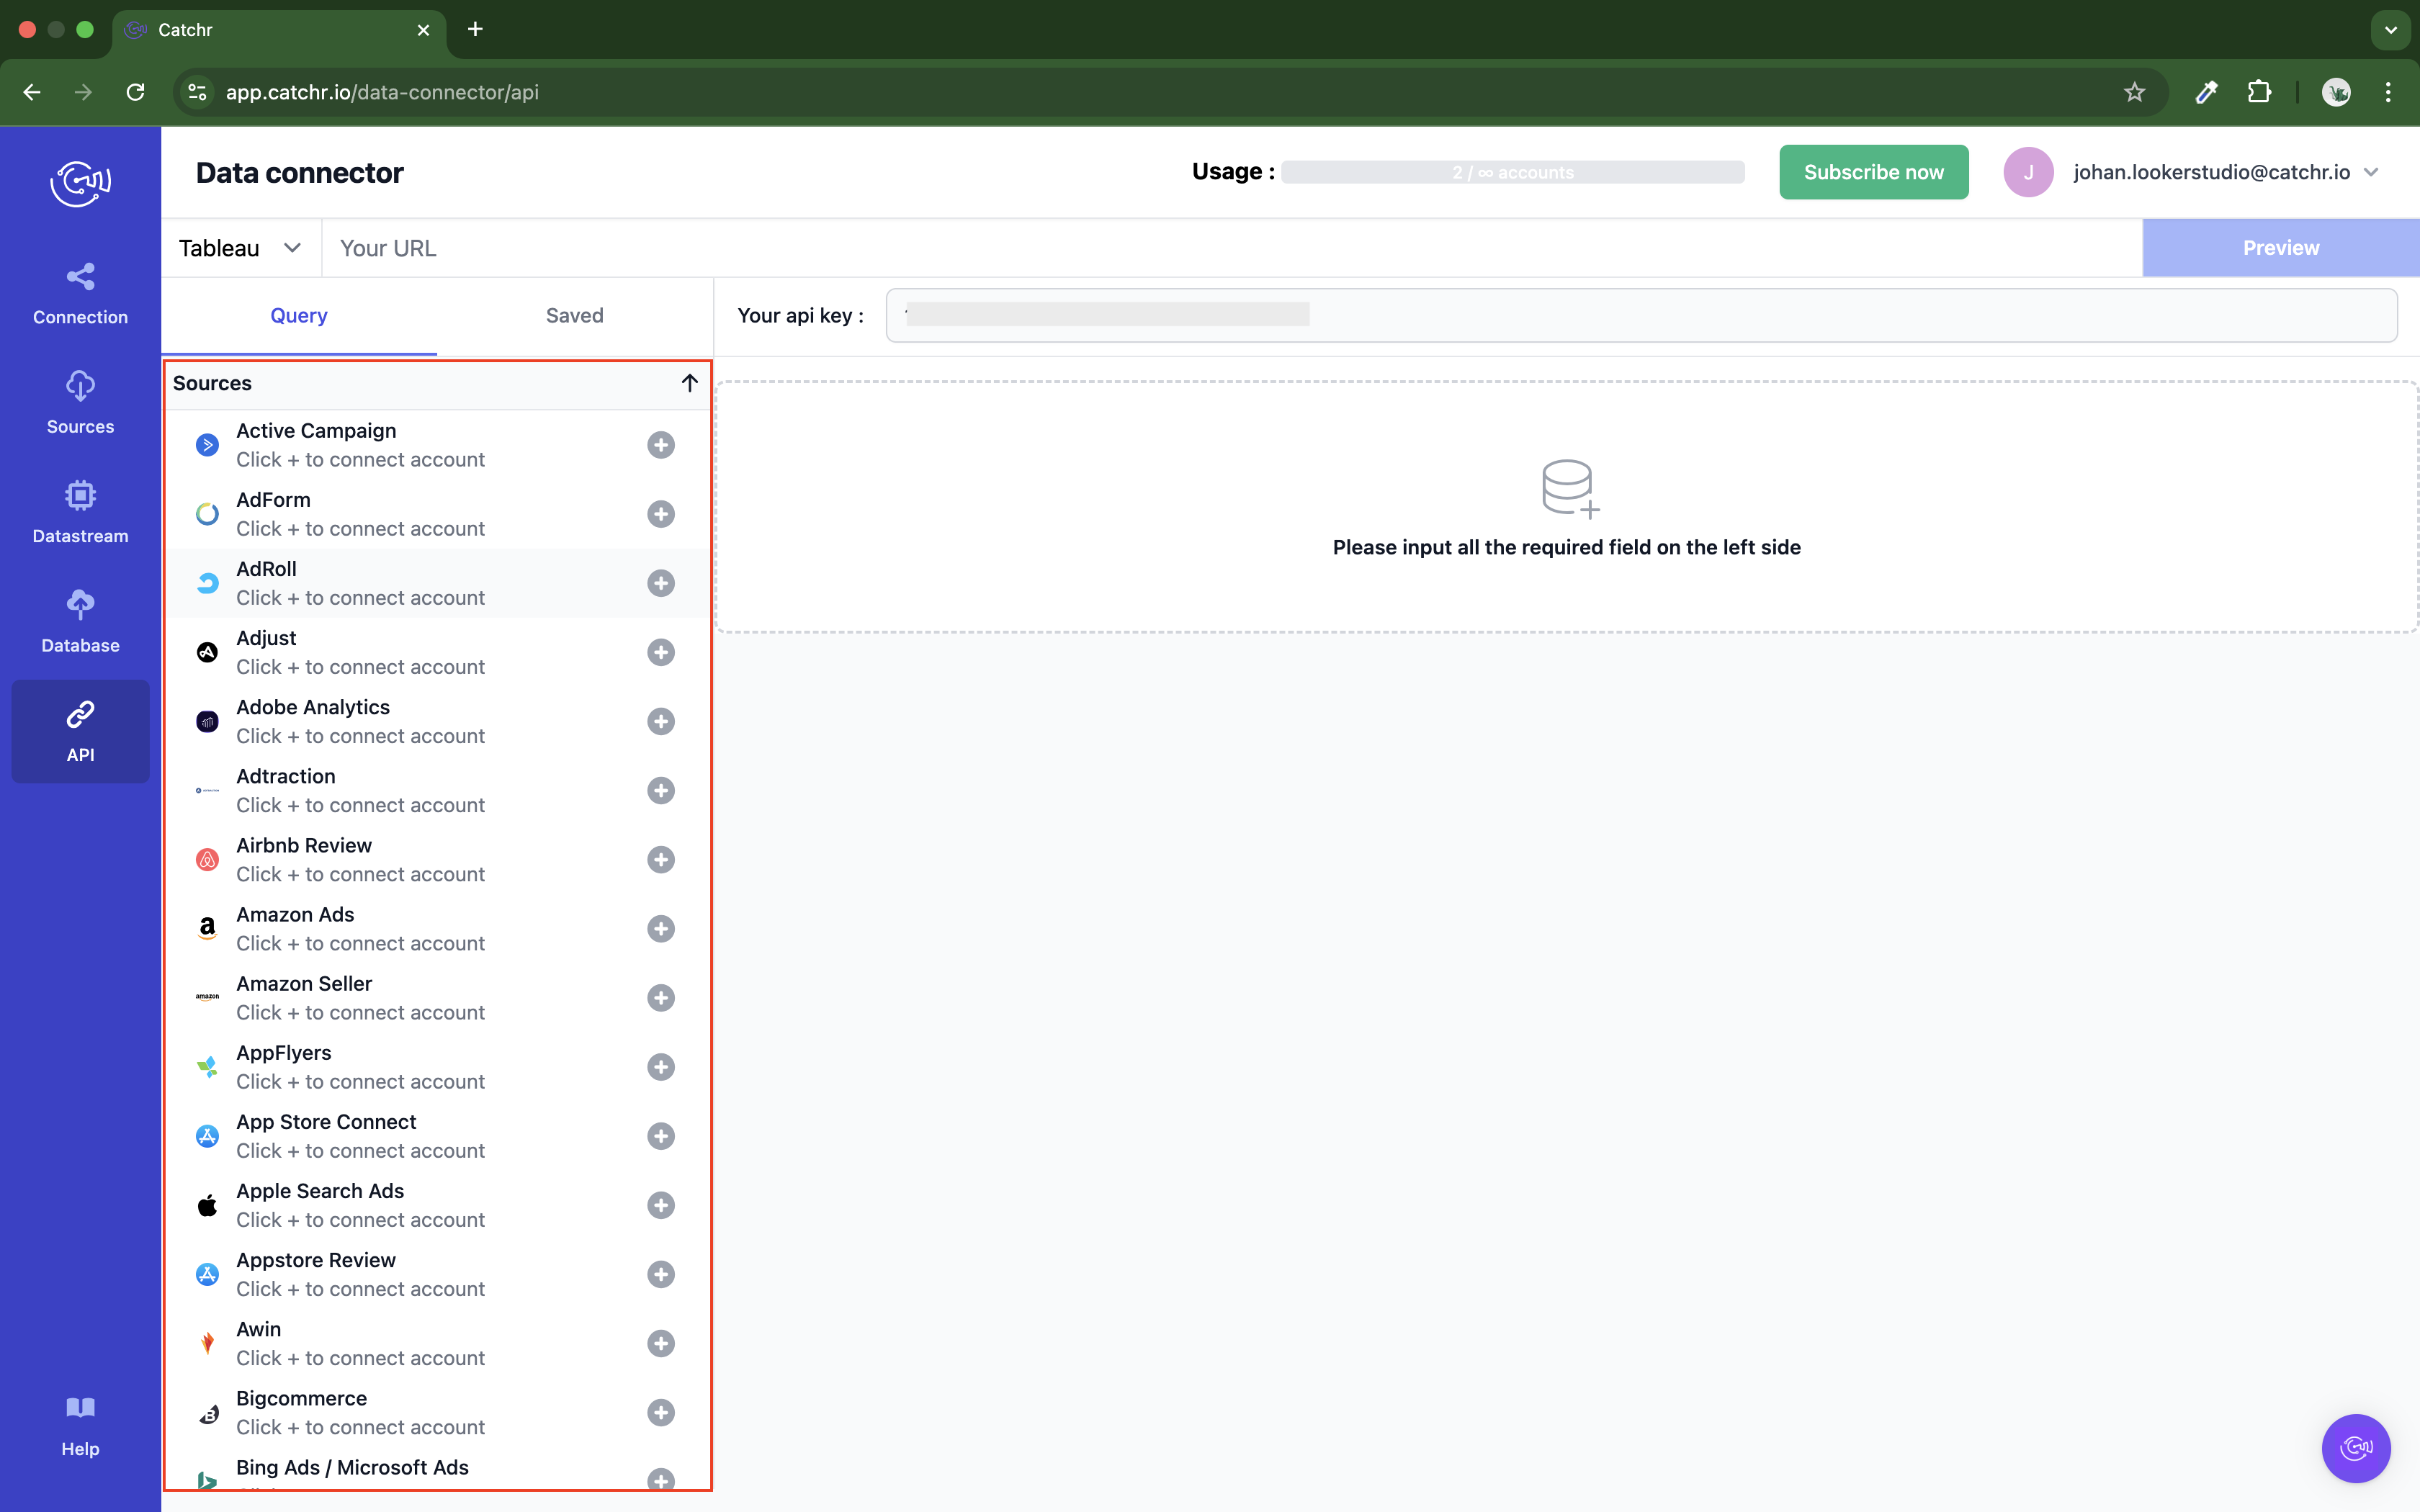
Task: Collapse the Sources list with the arrow
Action: (689, 383)
